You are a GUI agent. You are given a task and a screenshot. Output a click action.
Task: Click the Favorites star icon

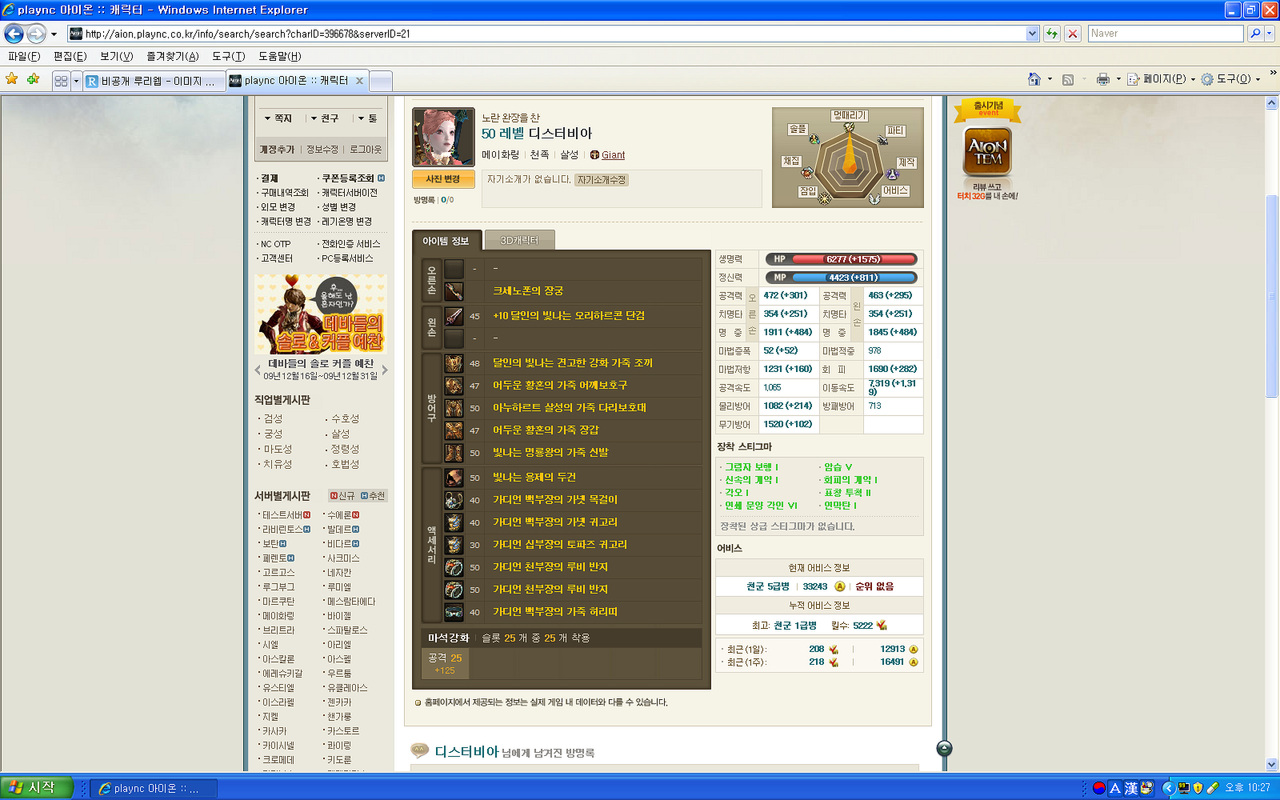tap(12, 79)
